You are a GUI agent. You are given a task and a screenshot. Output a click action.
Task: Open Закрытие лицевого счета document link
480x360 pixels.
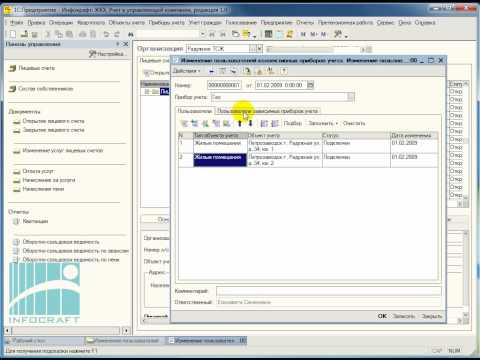point(53,130)
